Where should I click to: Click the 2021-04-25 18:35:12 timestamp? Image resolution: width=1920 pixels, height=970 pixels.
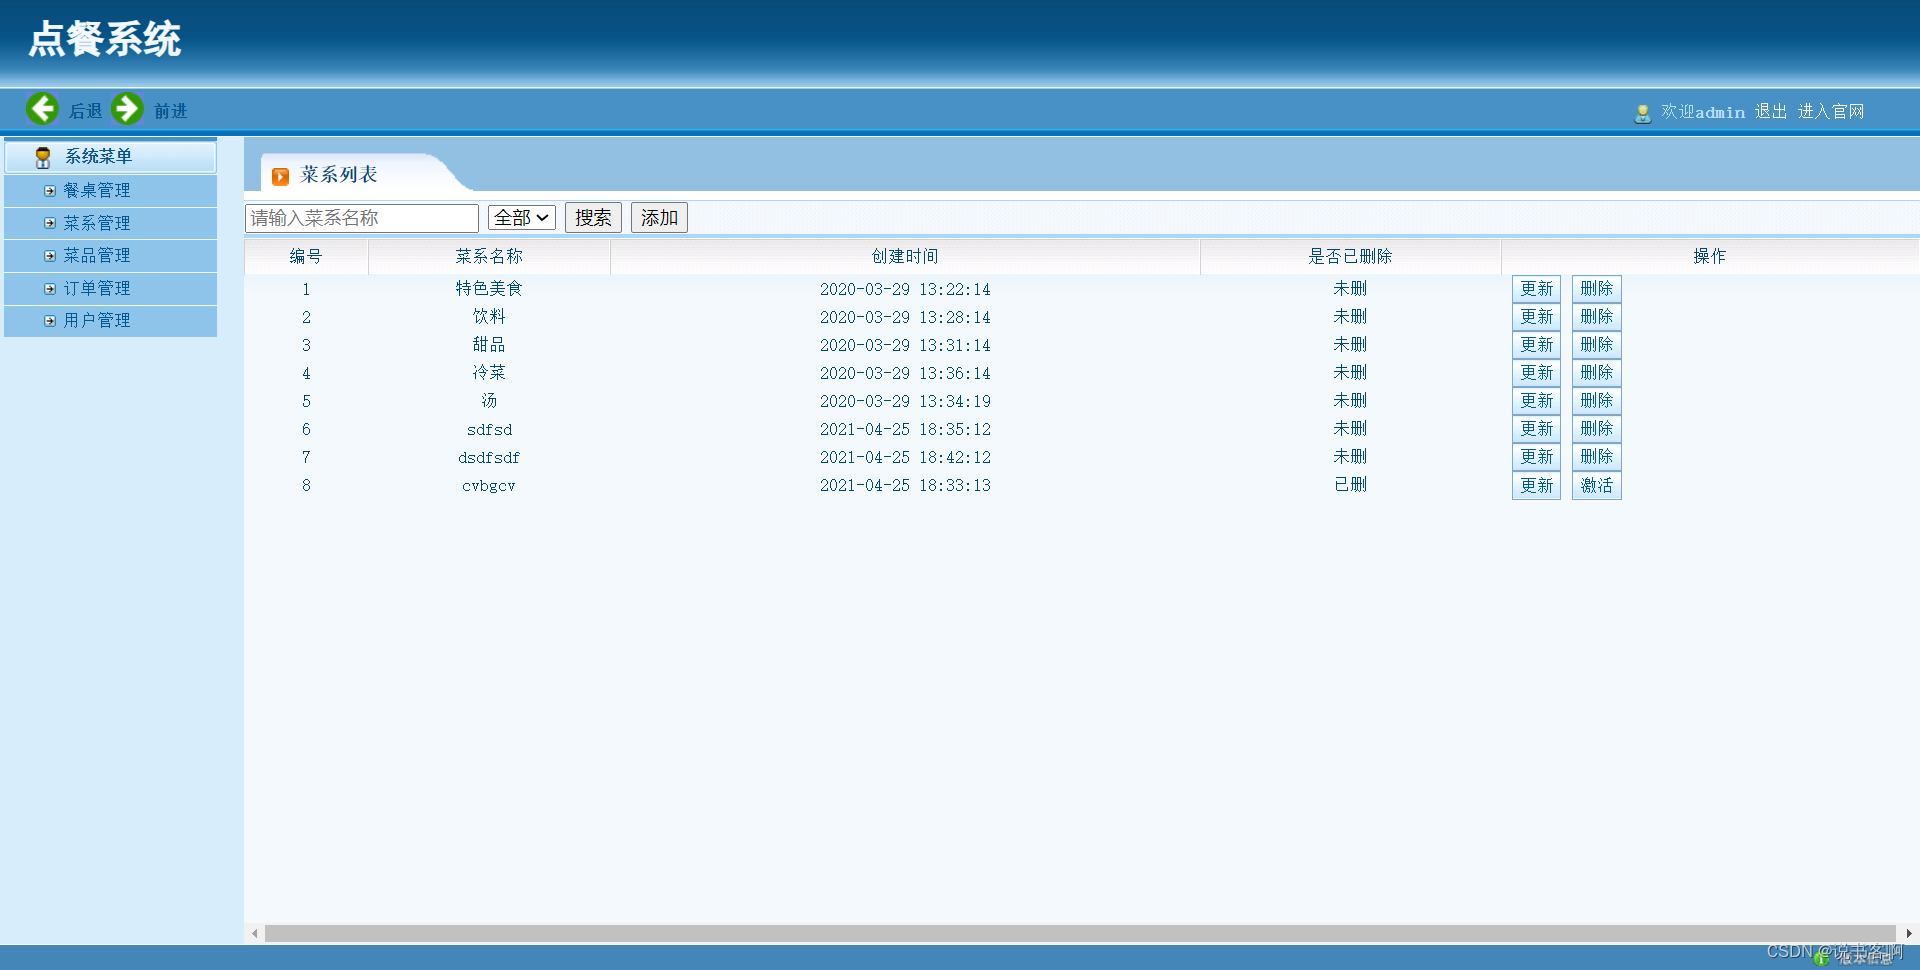tap(905, 430)
